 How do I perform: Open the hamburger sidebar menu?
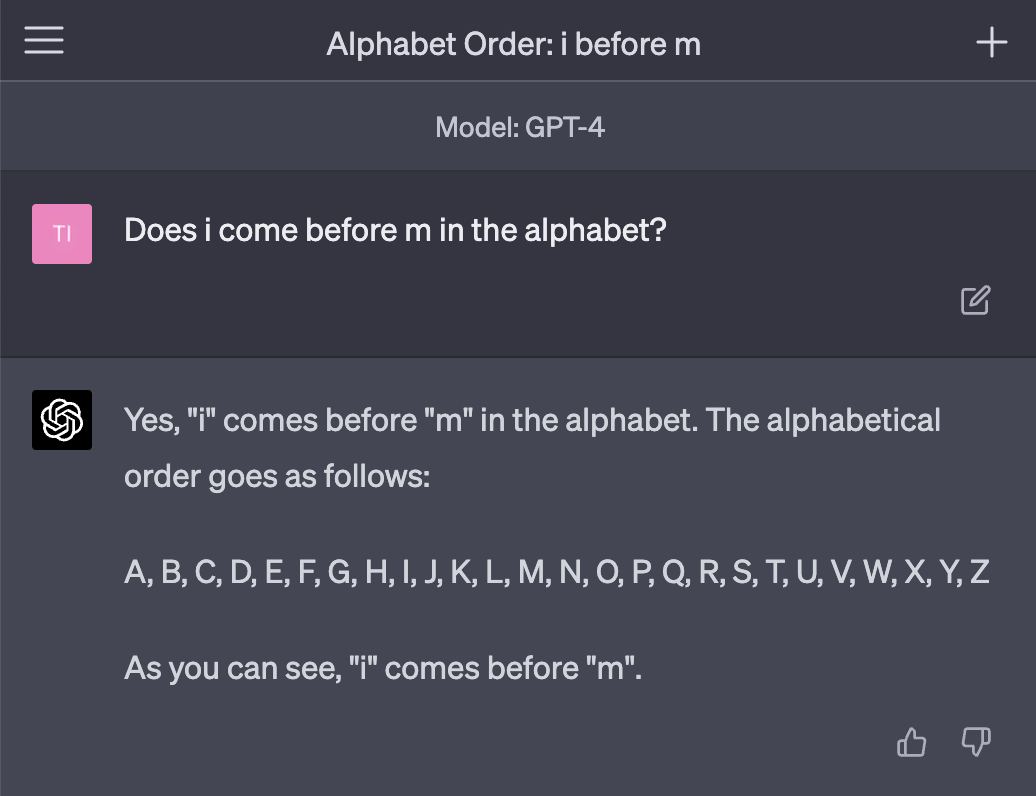44,41
